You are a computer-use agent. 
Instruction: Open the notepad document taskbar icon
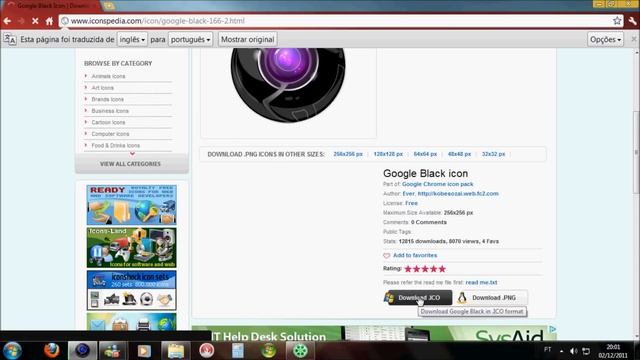tap(238, 351)
